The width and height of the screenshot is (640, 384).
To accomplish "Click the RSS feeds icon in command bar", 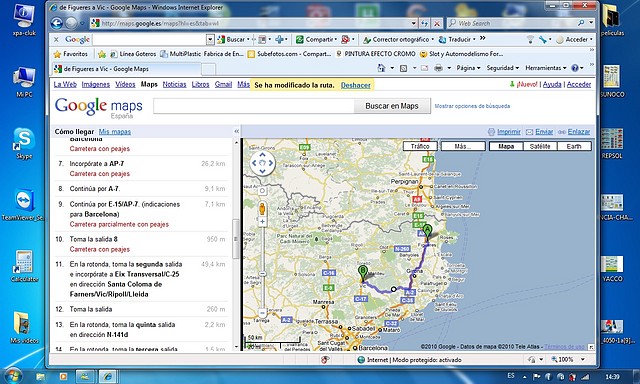I will pyautogui.click(x=403, y=68).
